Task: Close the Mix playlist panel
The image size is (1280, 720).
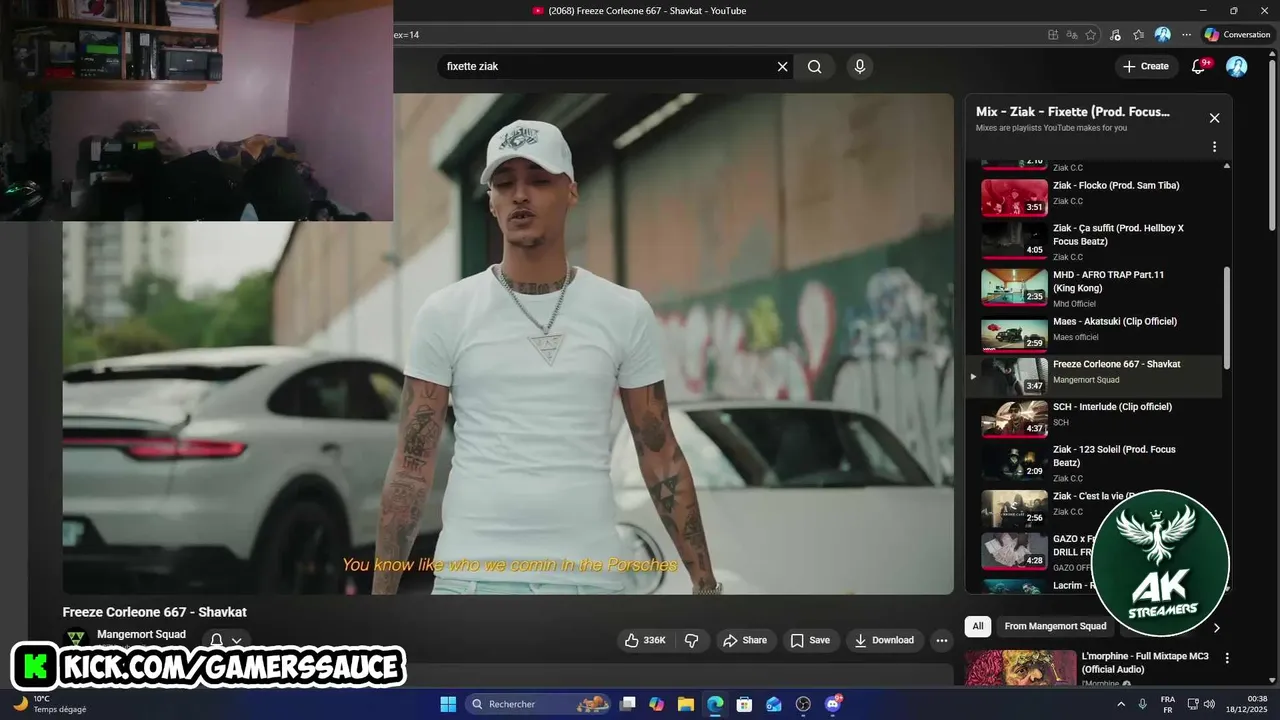Action: (x=1214, y=118)
